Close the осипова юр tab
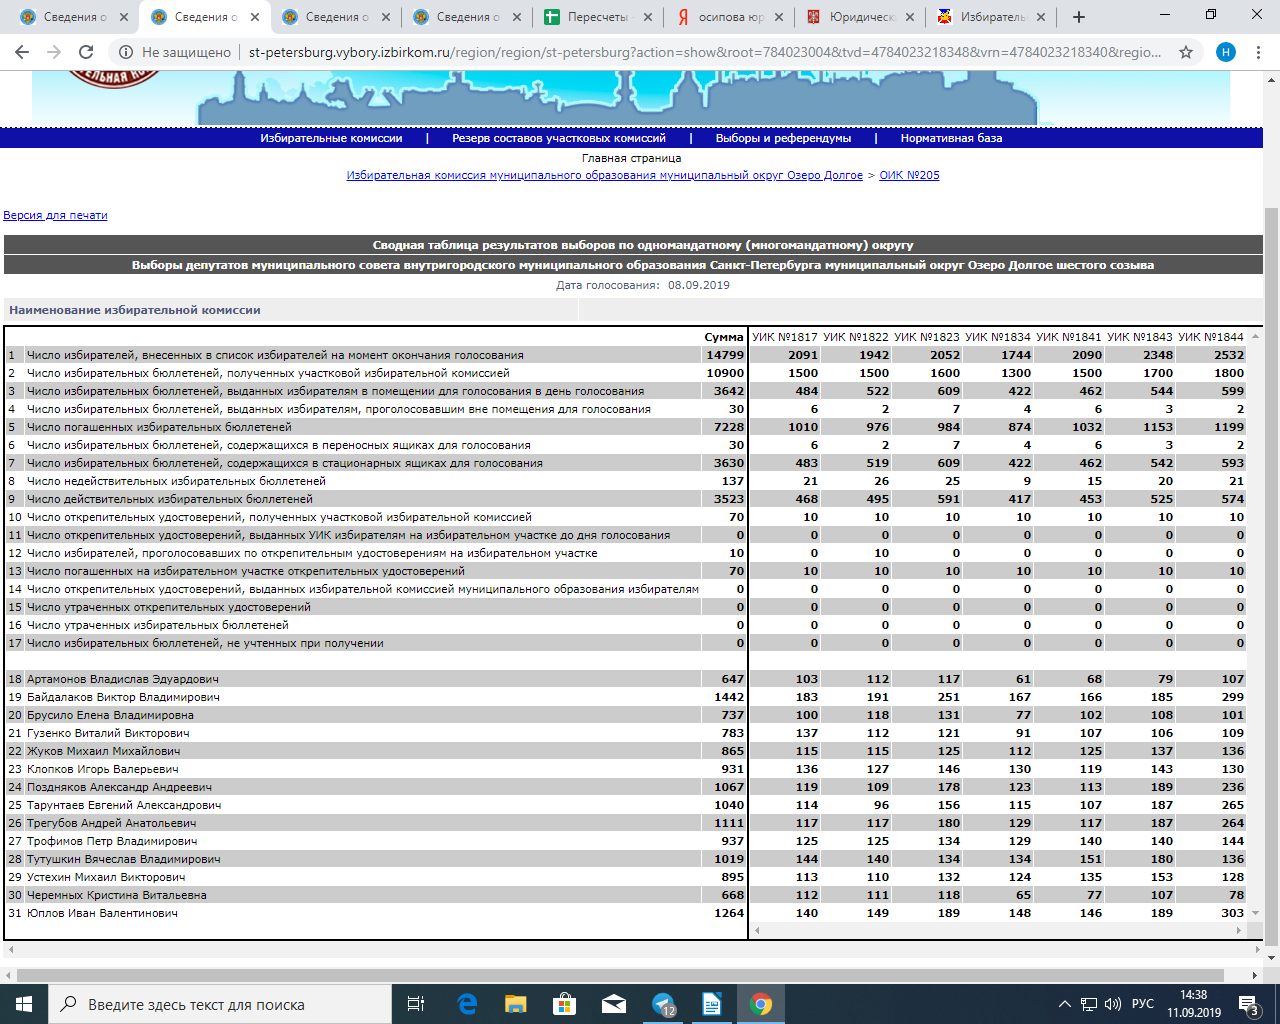 coord(778,17)
